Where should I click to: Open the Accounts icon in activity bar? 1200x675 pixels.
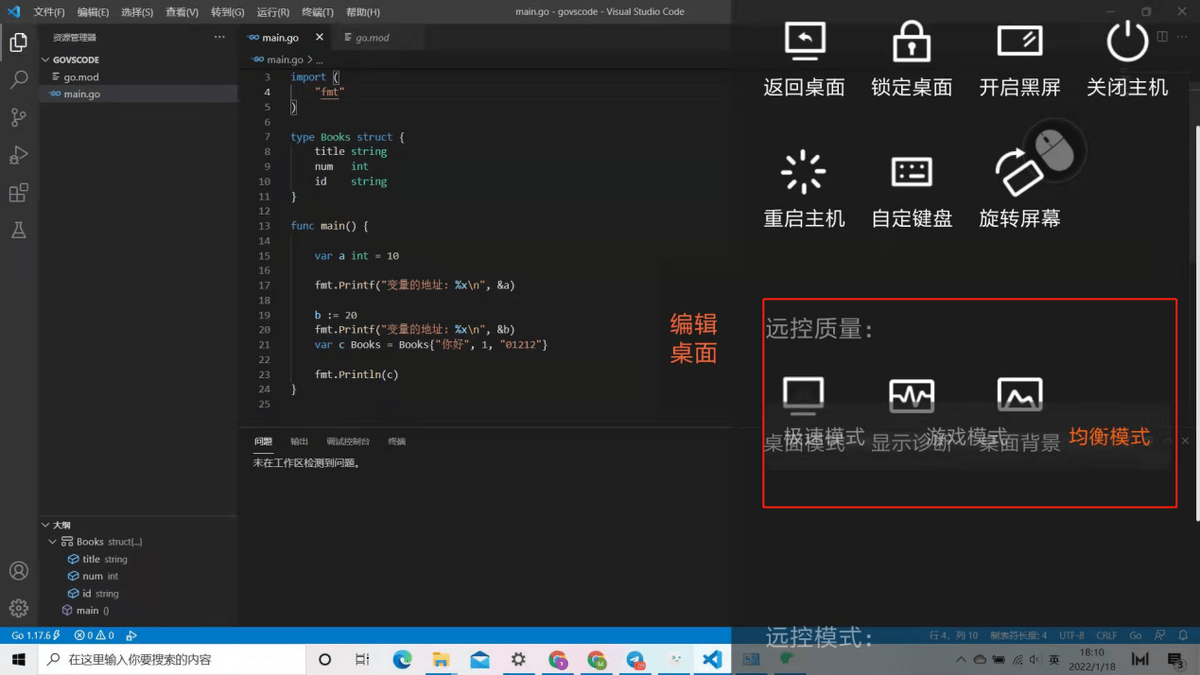(18, 571)
